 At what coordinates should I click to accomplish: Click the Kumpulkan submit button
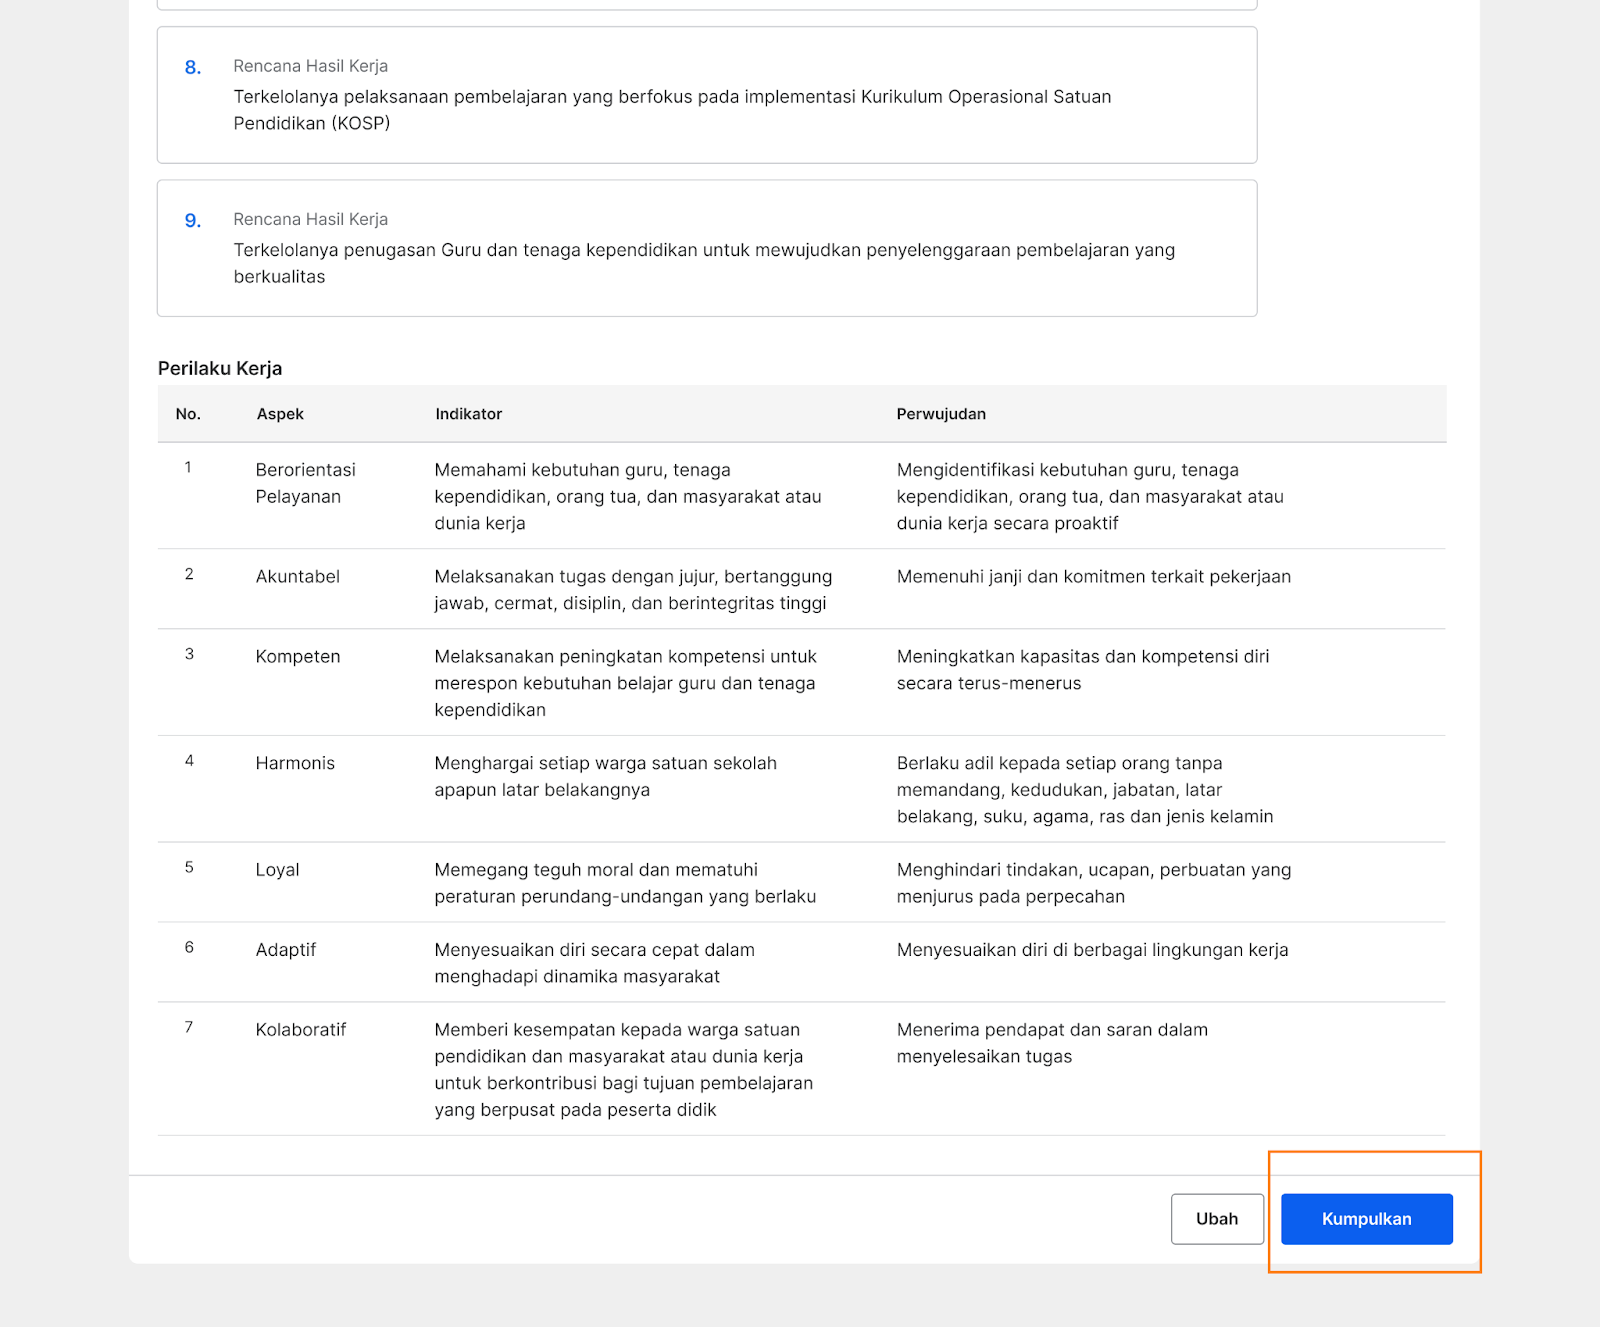click(1366, 1218)
